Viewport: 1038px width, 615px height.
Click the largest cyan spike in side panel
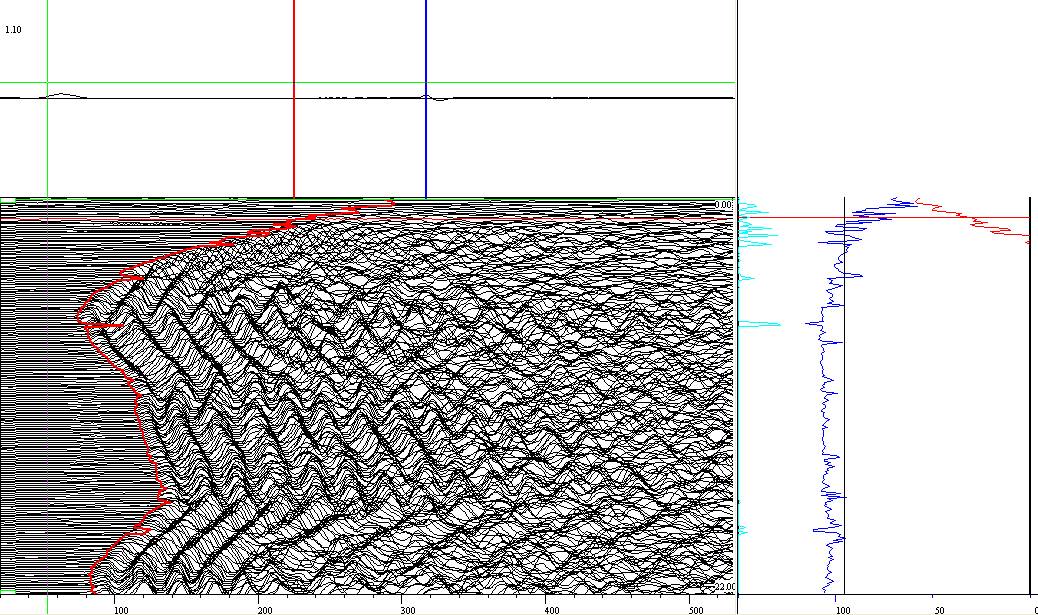tap(762, 324)
